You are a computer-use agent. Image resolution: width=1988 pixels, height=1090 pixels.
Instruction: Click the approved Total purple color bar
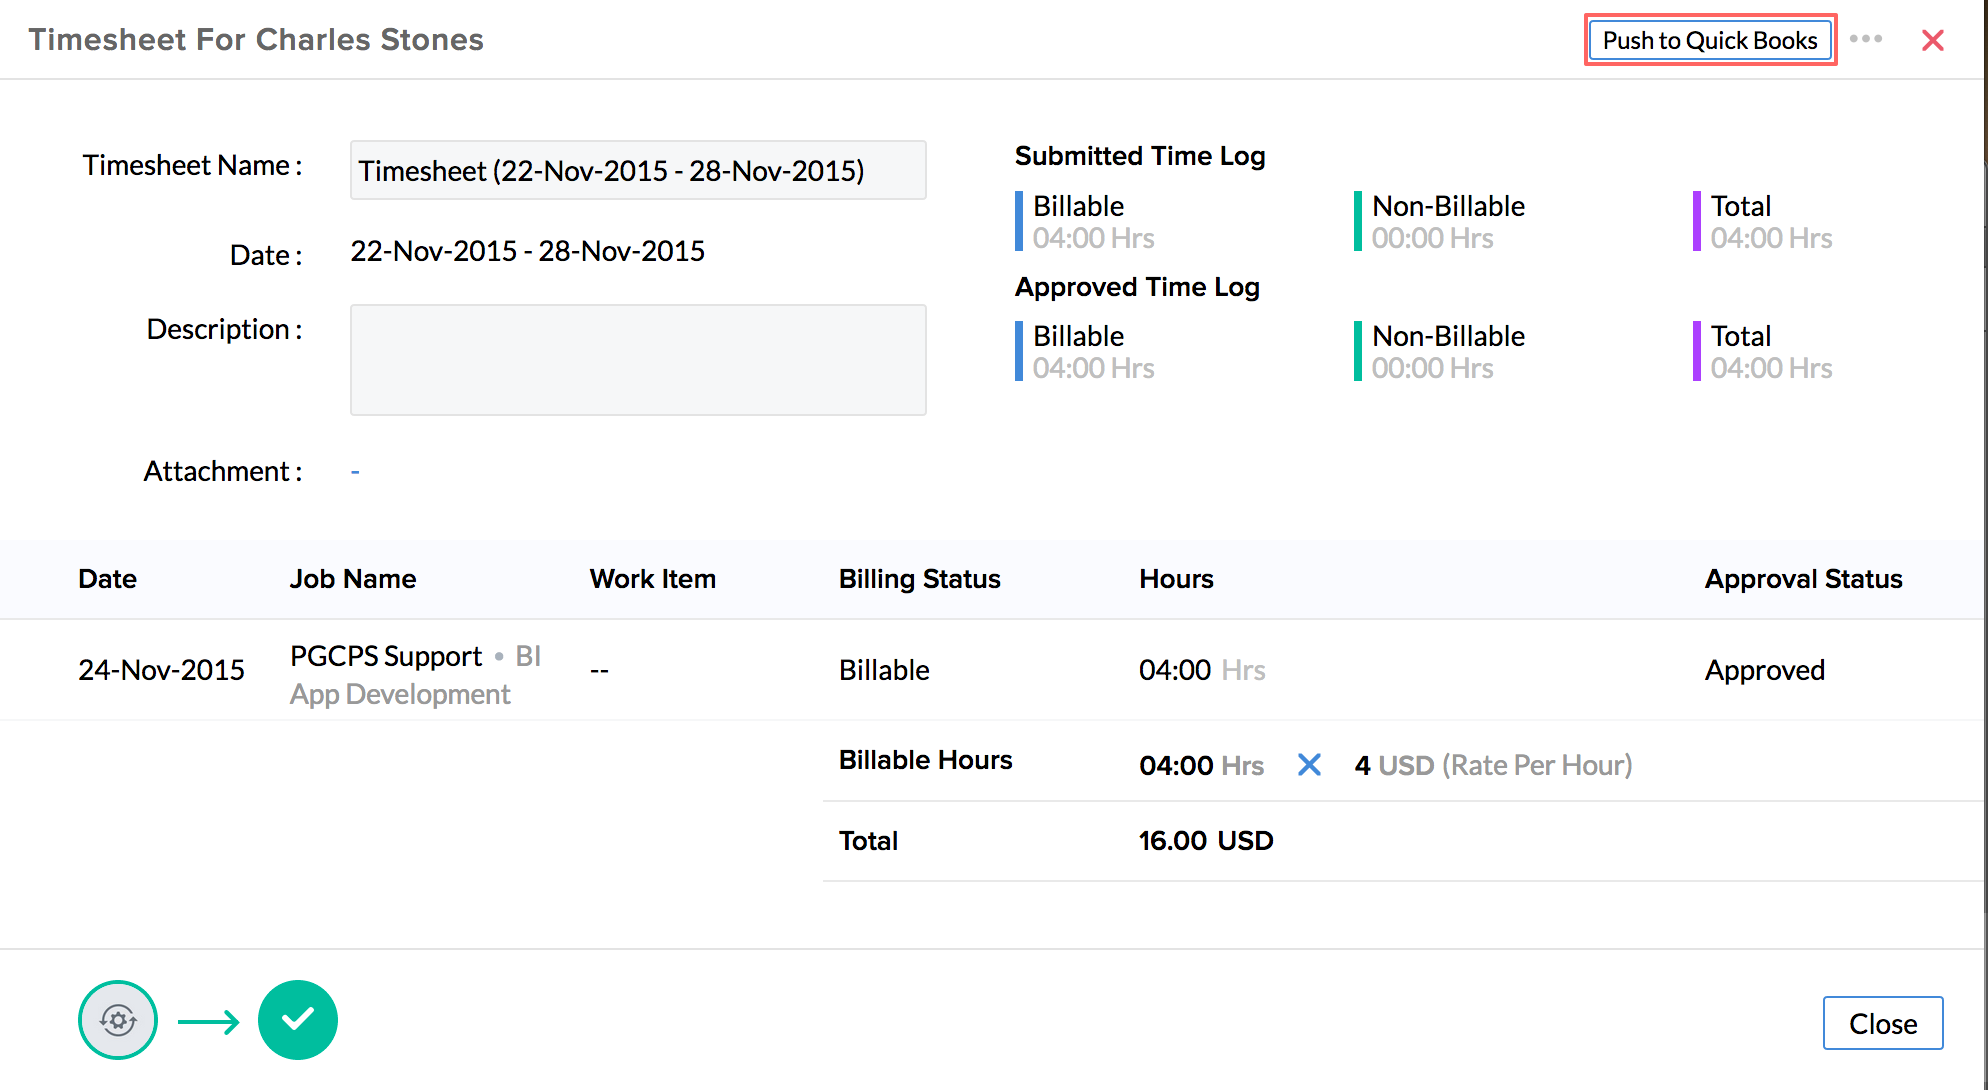point(1696,351)
